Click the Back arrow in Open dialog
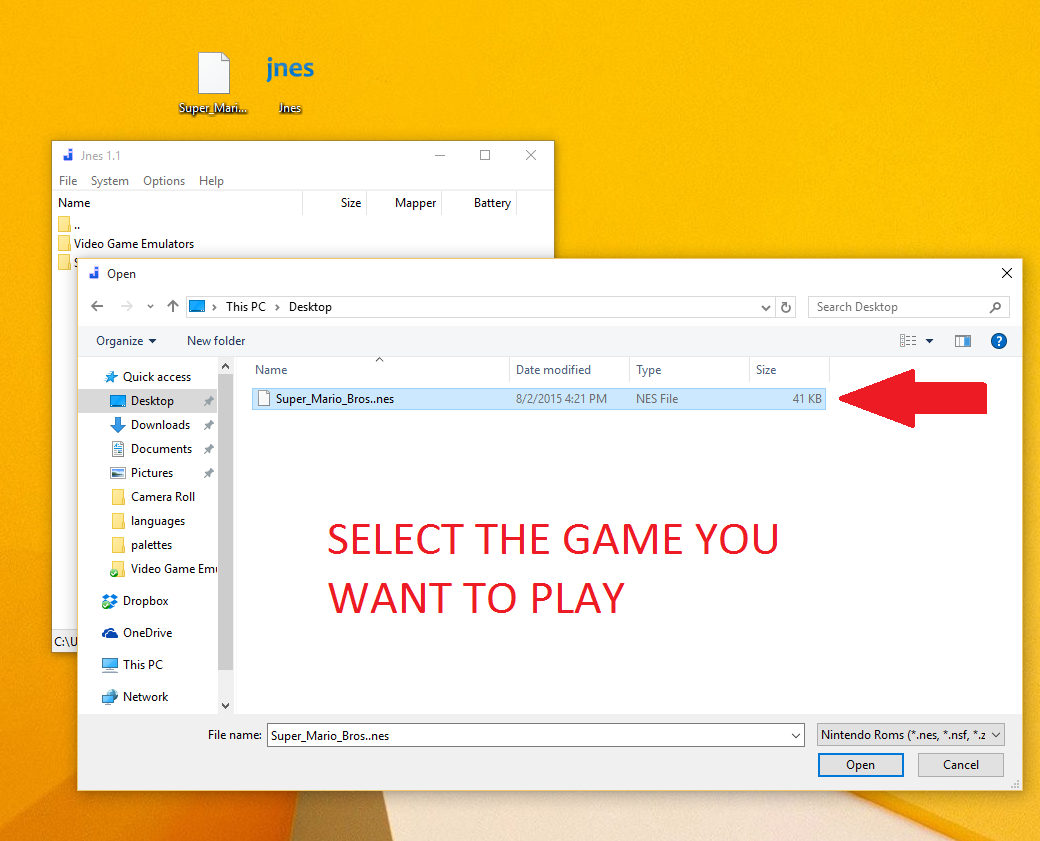 pos(97,307)
